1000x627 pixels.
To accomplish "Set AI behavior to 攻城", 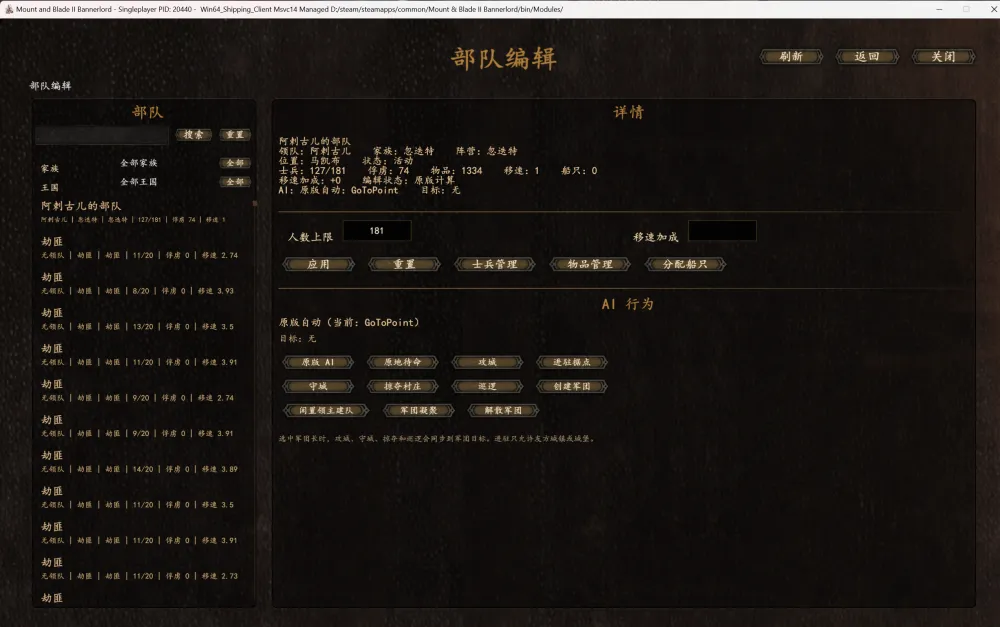I will tap(487, 362).
